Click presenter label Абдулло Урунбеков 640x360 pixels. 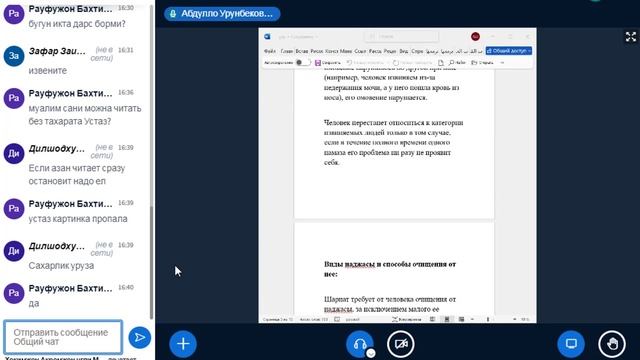click(222, 13)
